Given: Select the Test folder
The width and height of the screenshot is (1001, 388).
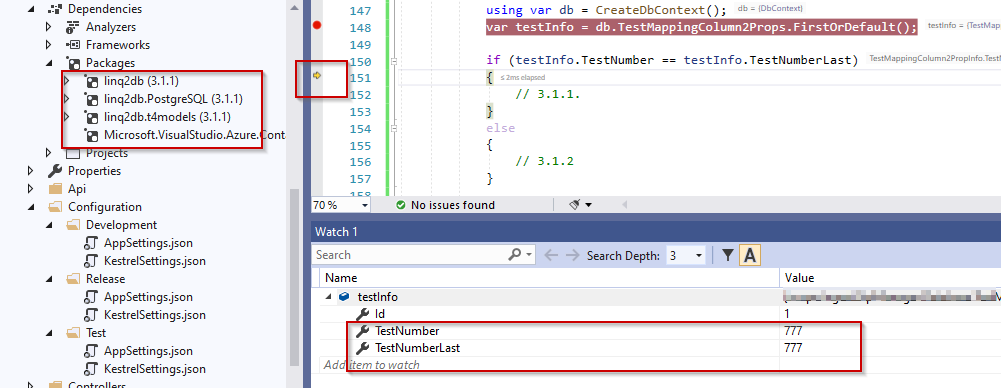Looking at the screenshot, I should (96, 333).
